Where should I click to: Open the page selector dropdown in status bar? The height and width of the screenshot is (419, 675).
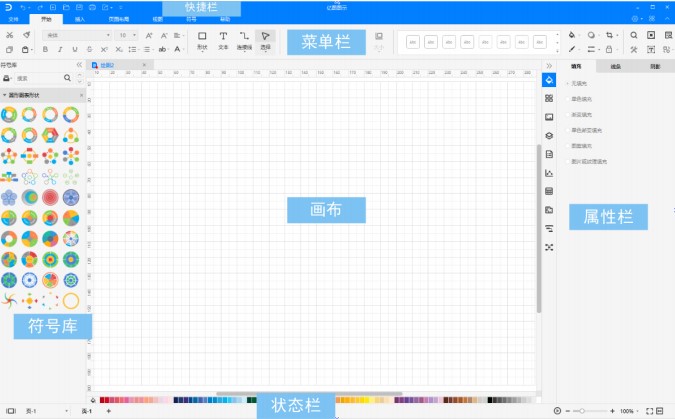pyautogui.click(x=67, y=411)
